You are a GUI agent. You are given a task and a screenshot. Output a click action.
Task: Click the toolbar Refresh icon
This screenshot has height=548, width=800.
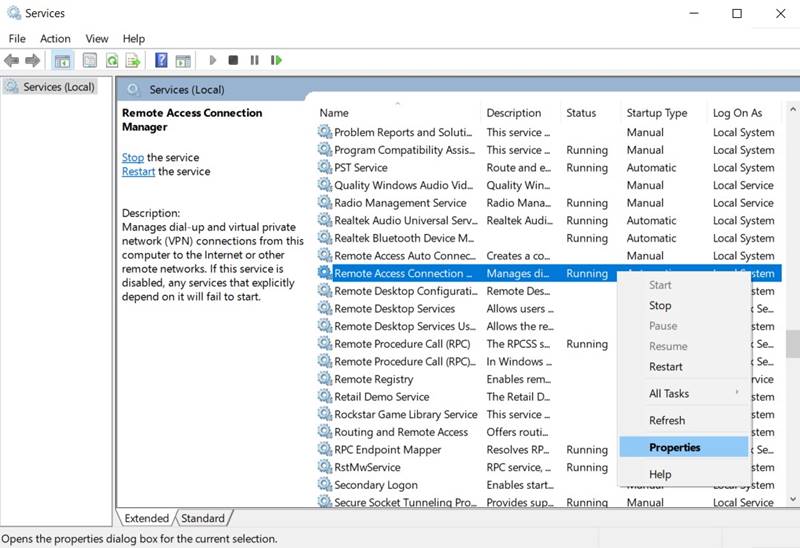click(112, 61)
